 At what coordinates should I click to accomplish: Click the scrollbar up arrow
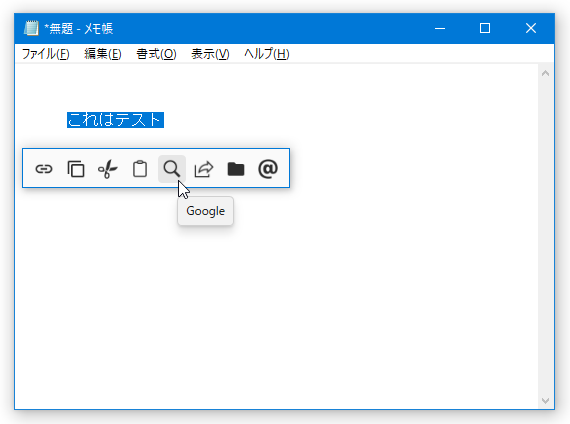pyautogui.click(x=545, y=73)
